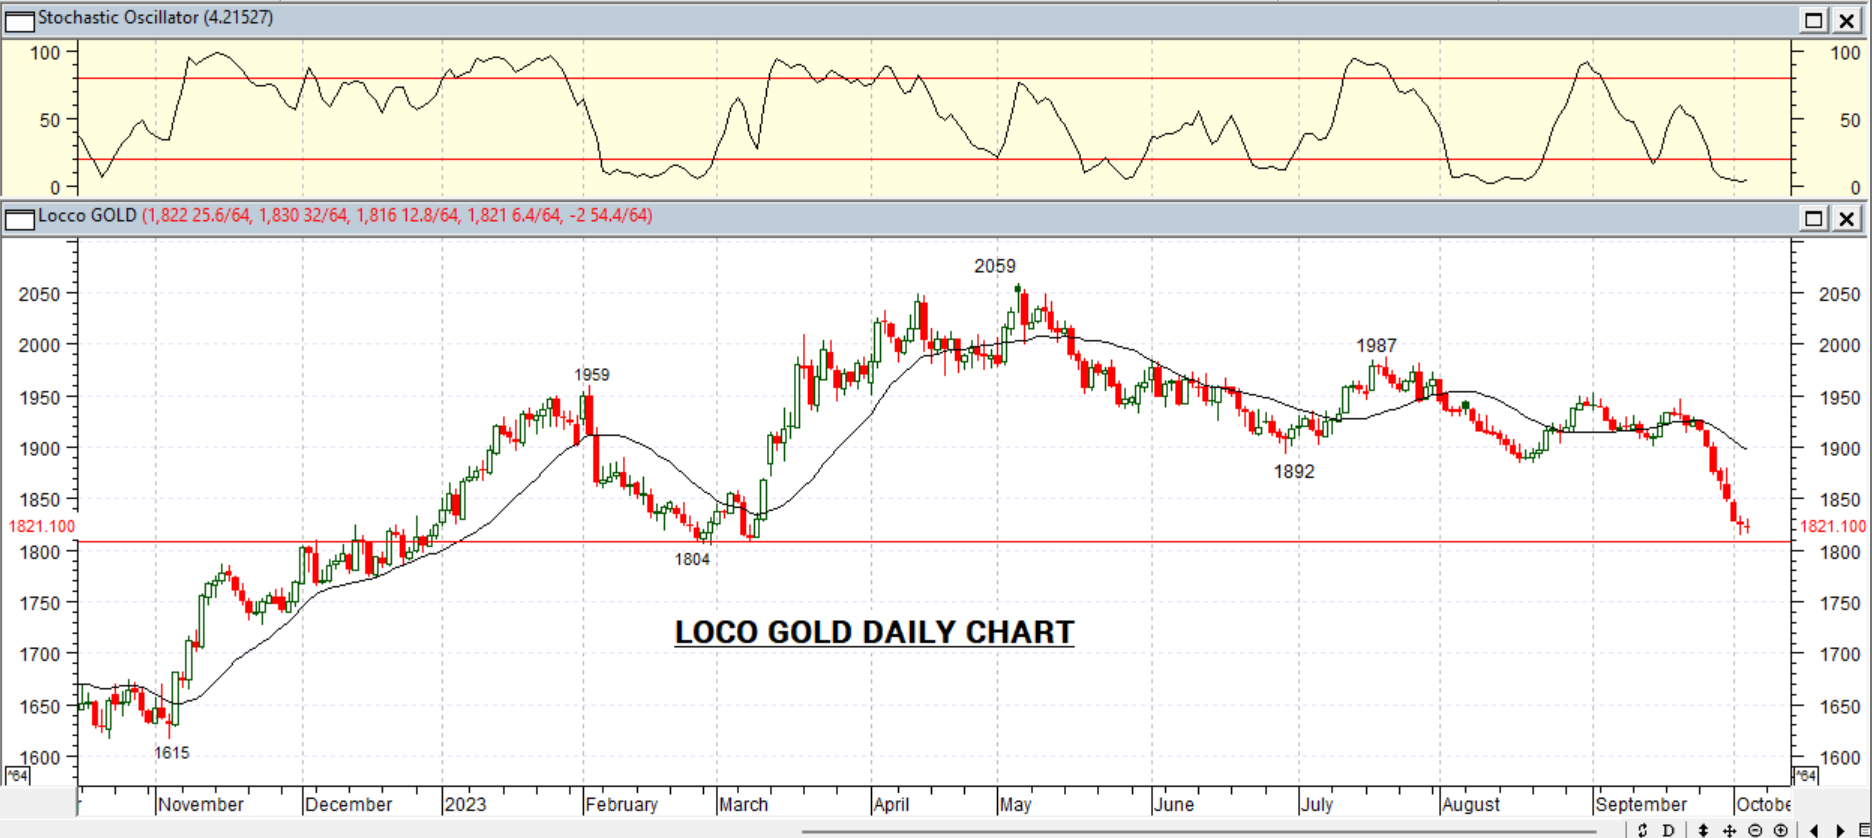This screenshot has height=838, width=1872.
Task: Click the 1615 low annotation
Action: 171,753
